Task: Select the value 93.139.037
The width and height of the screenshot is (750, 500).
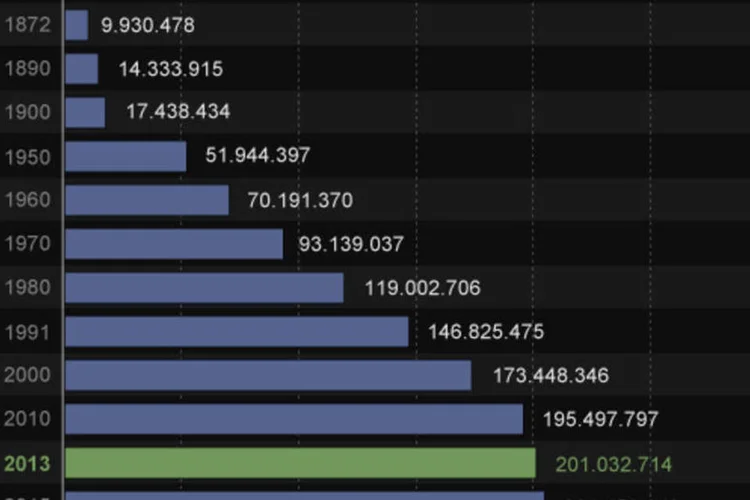Action: (x=351, y=244)
